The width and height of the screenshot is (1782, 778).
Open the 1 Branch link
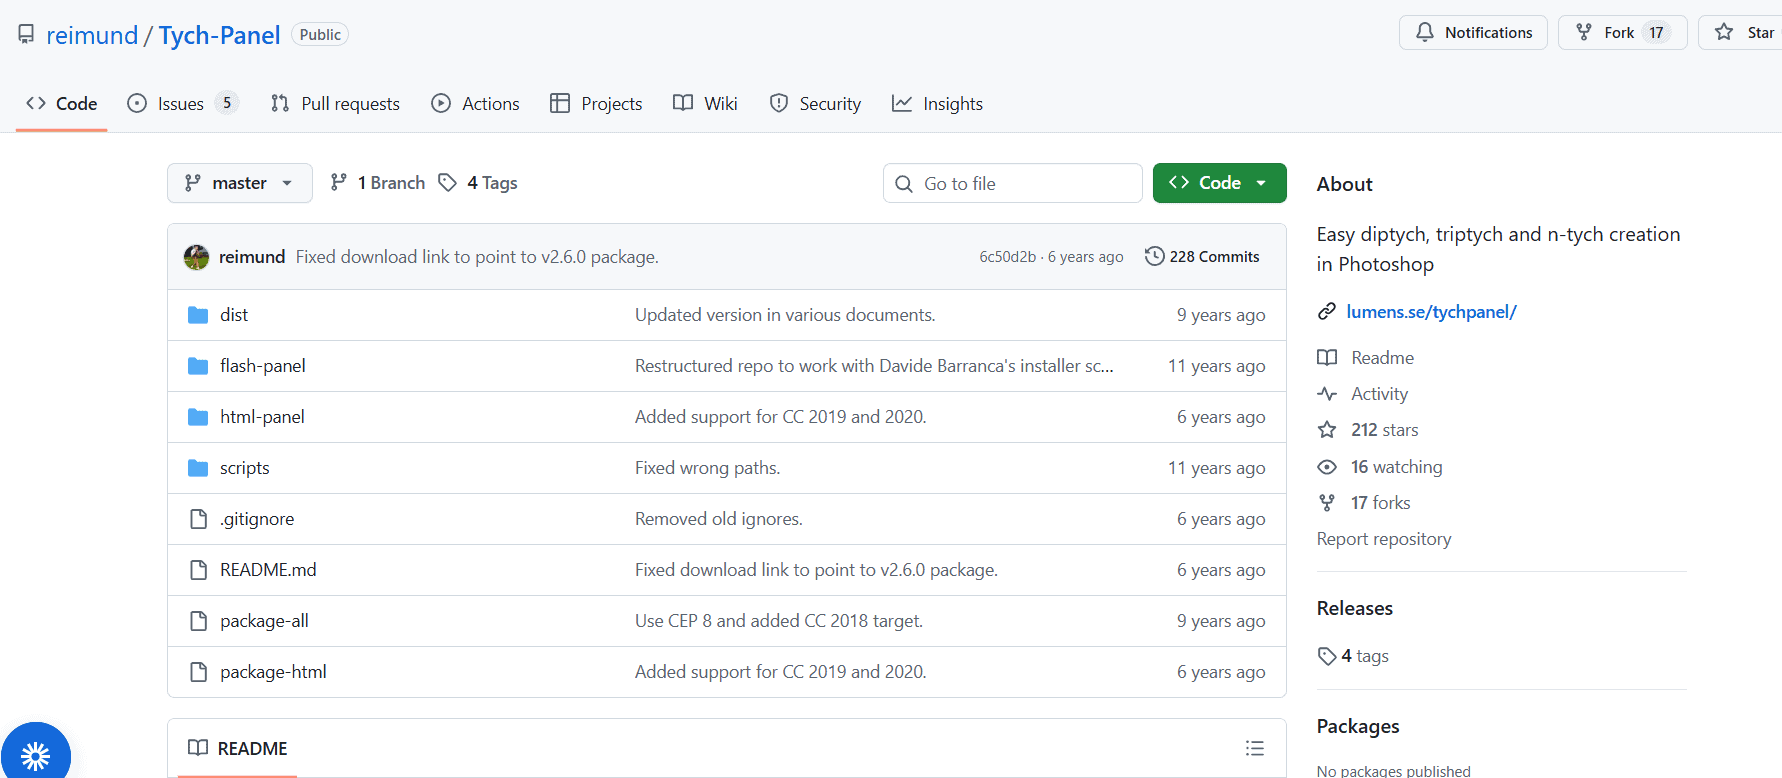378,183
